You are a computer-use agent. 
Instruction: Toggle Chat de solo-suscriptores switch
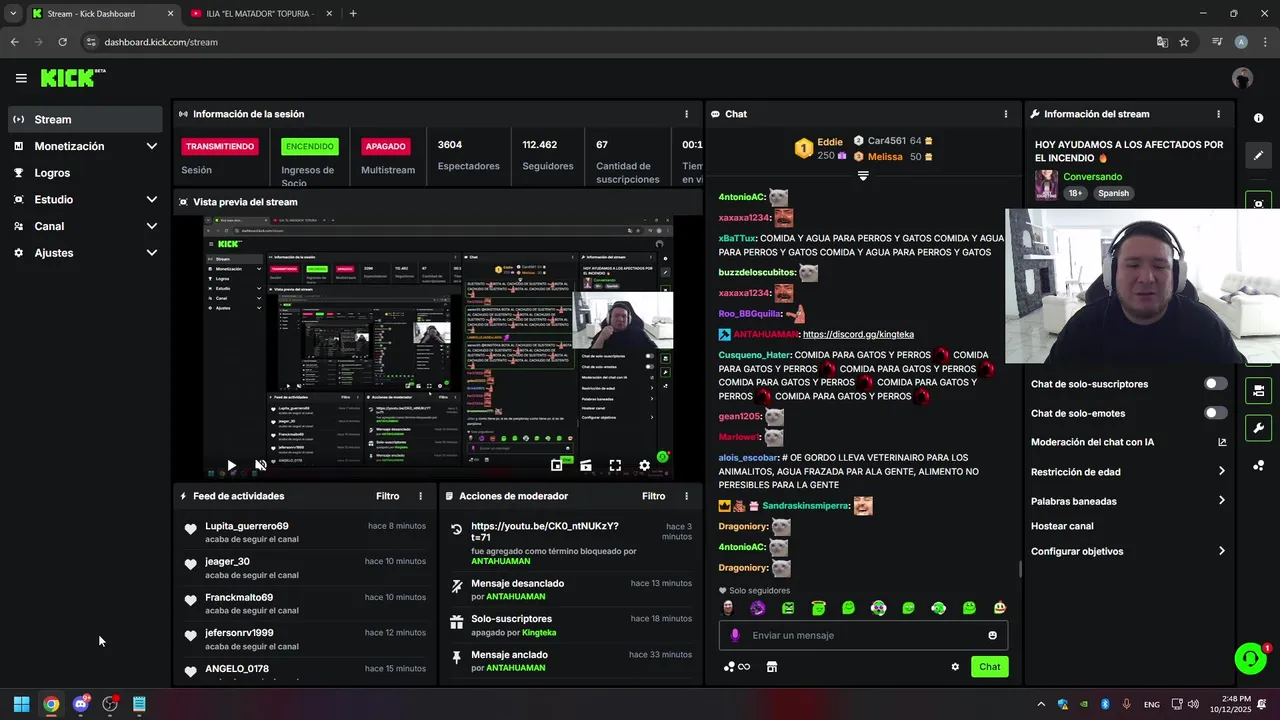click(1216, 384)
